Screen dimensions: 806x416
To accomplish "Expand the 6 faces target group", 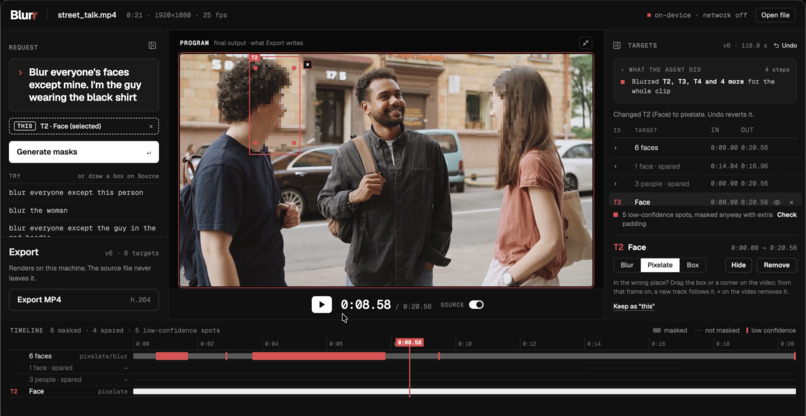I will 615,148.
